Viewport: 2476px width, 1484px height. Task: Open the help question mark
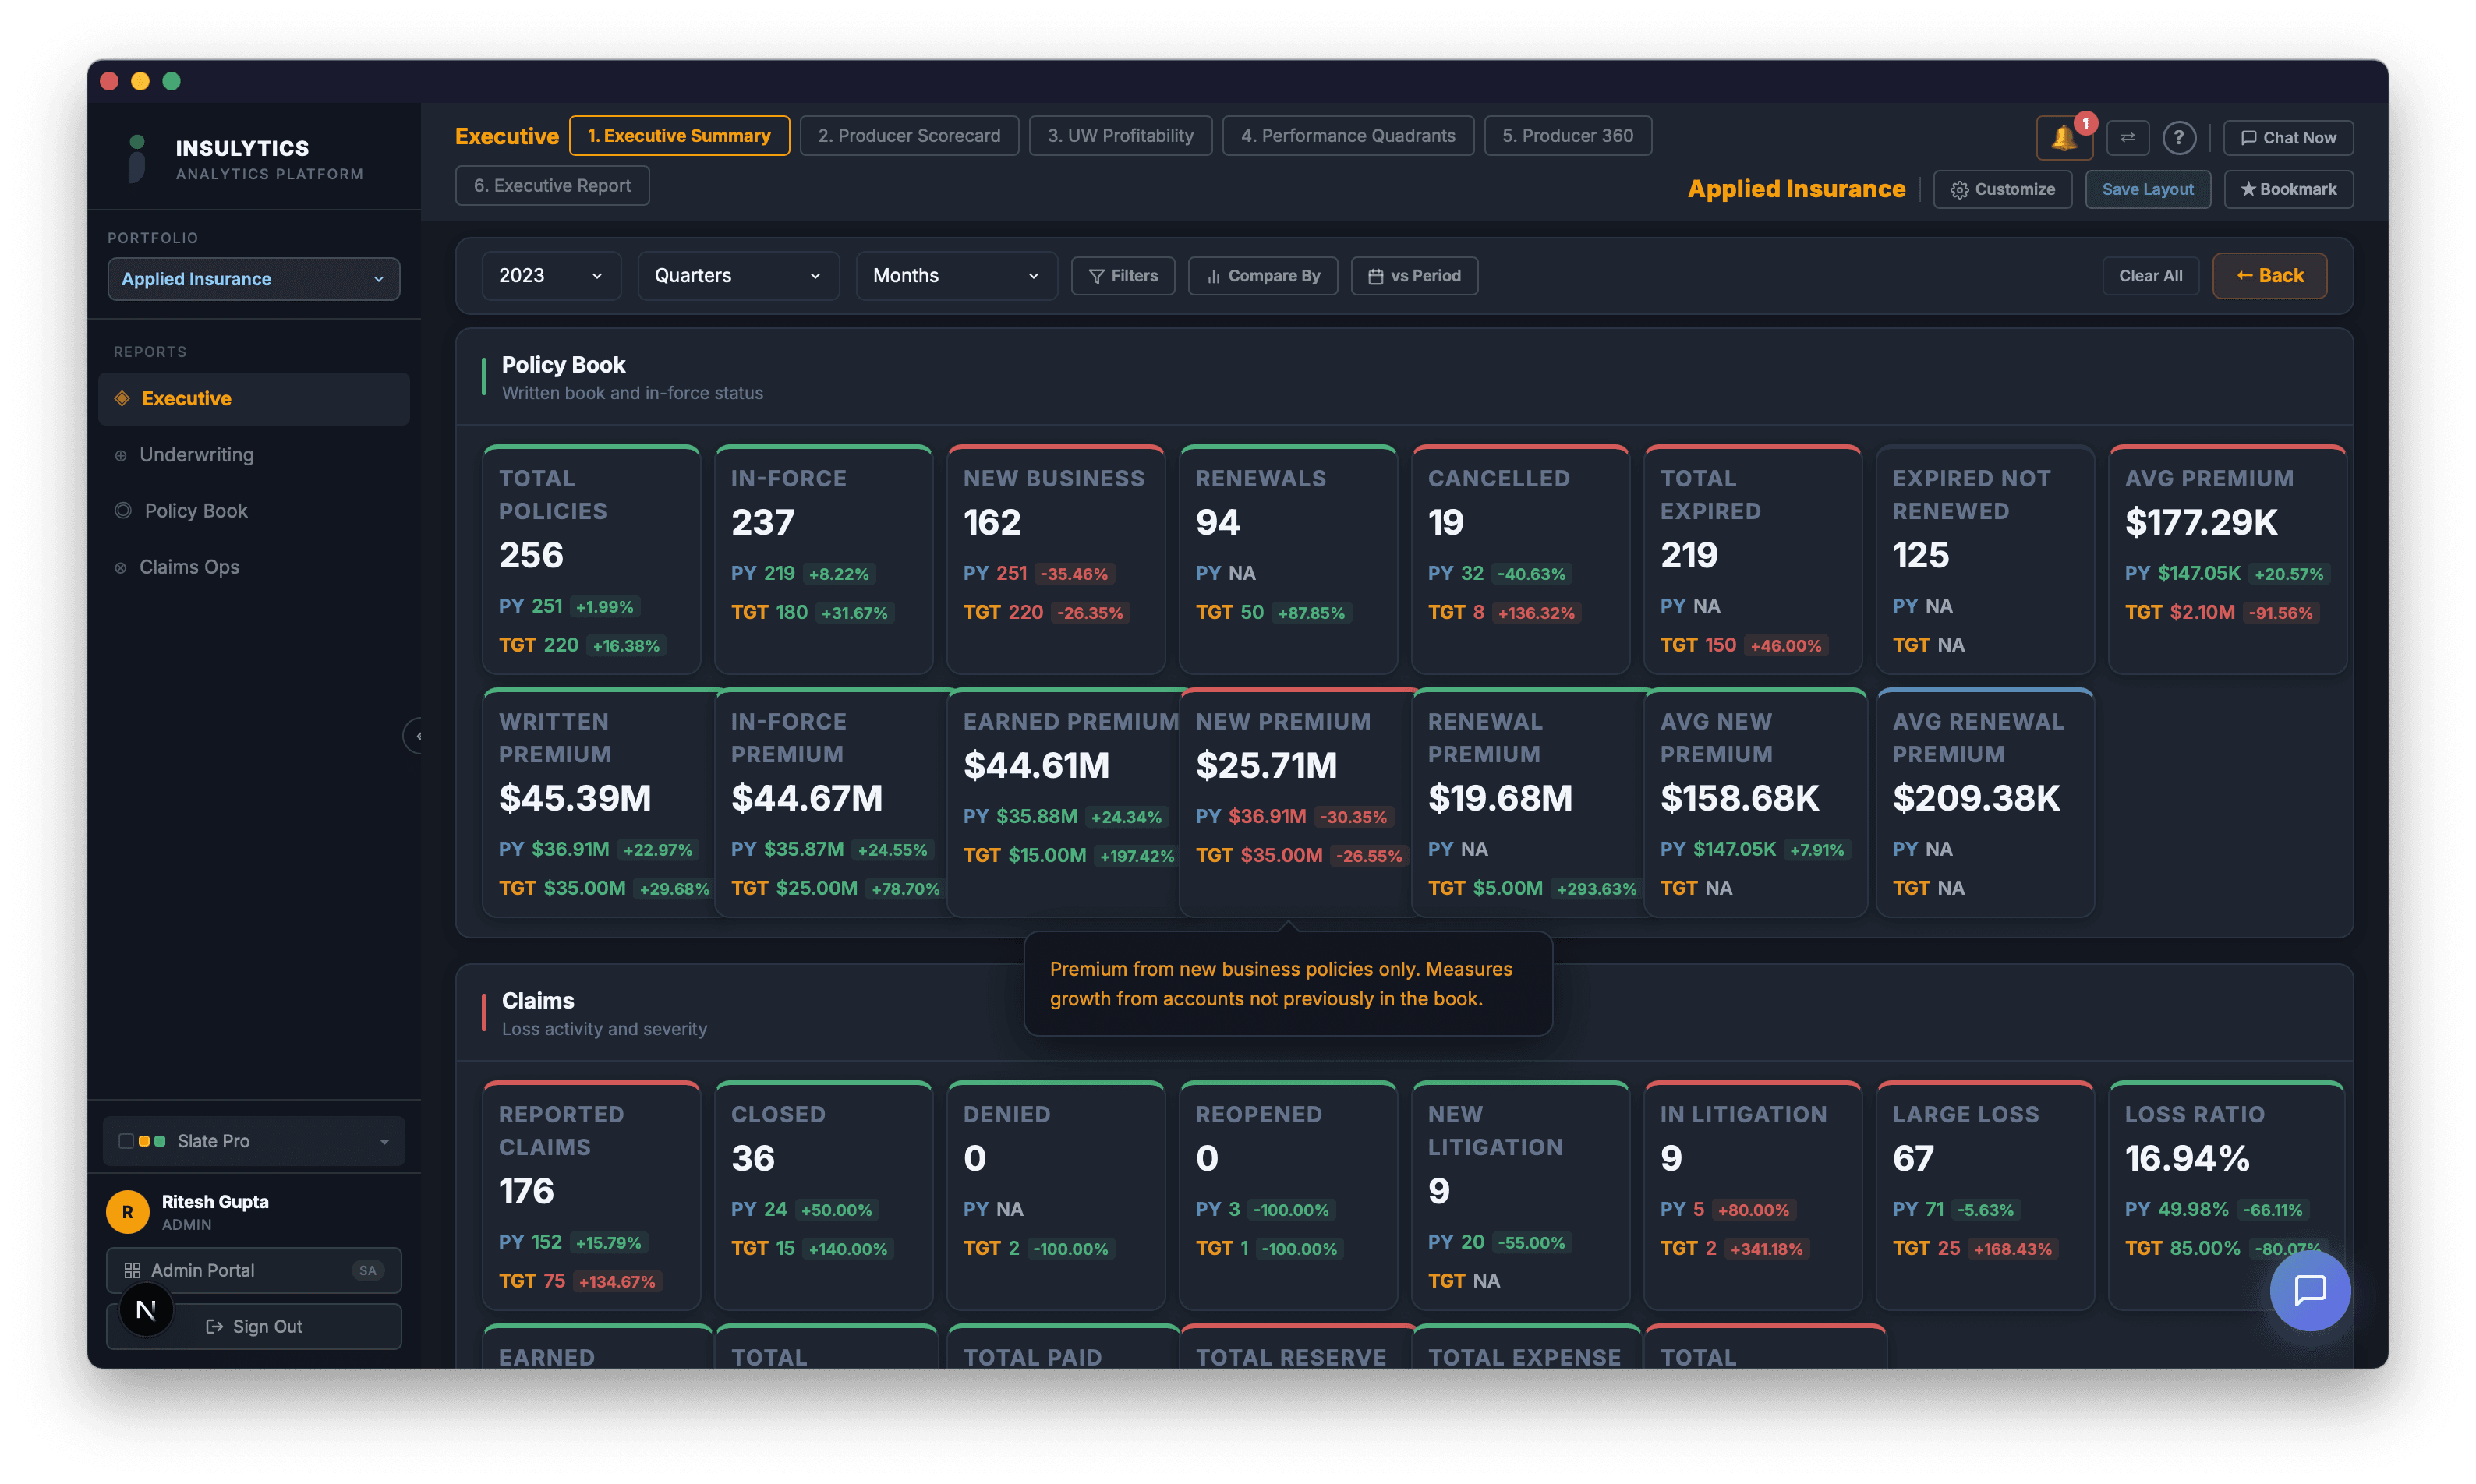[2179, 137]
